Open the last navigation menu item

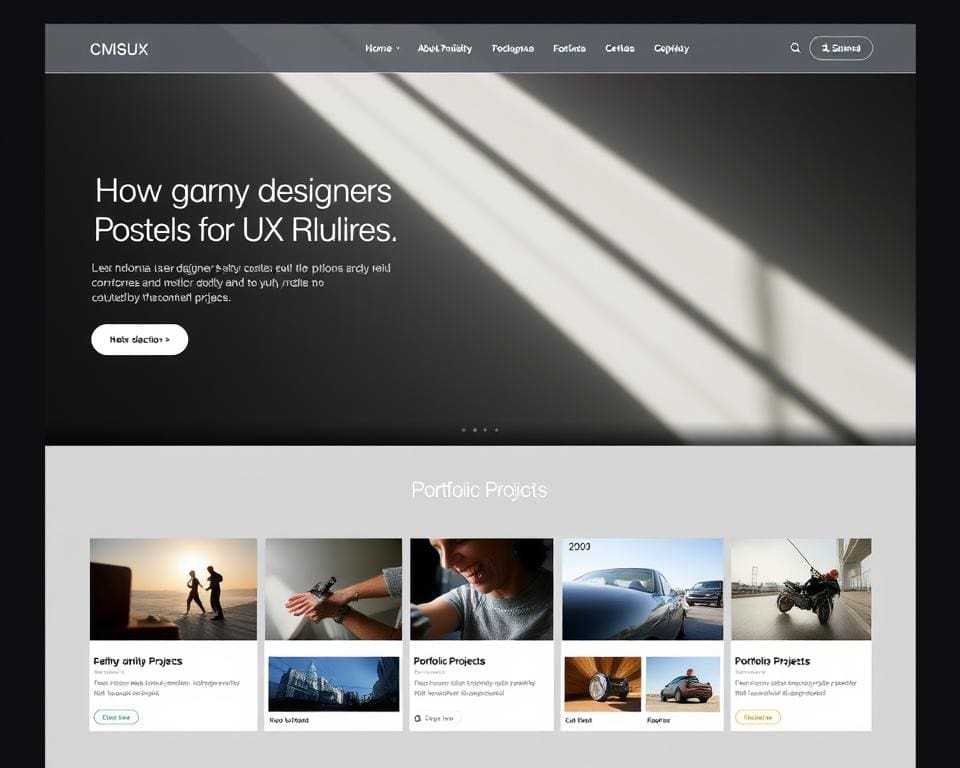click(671, 48)
